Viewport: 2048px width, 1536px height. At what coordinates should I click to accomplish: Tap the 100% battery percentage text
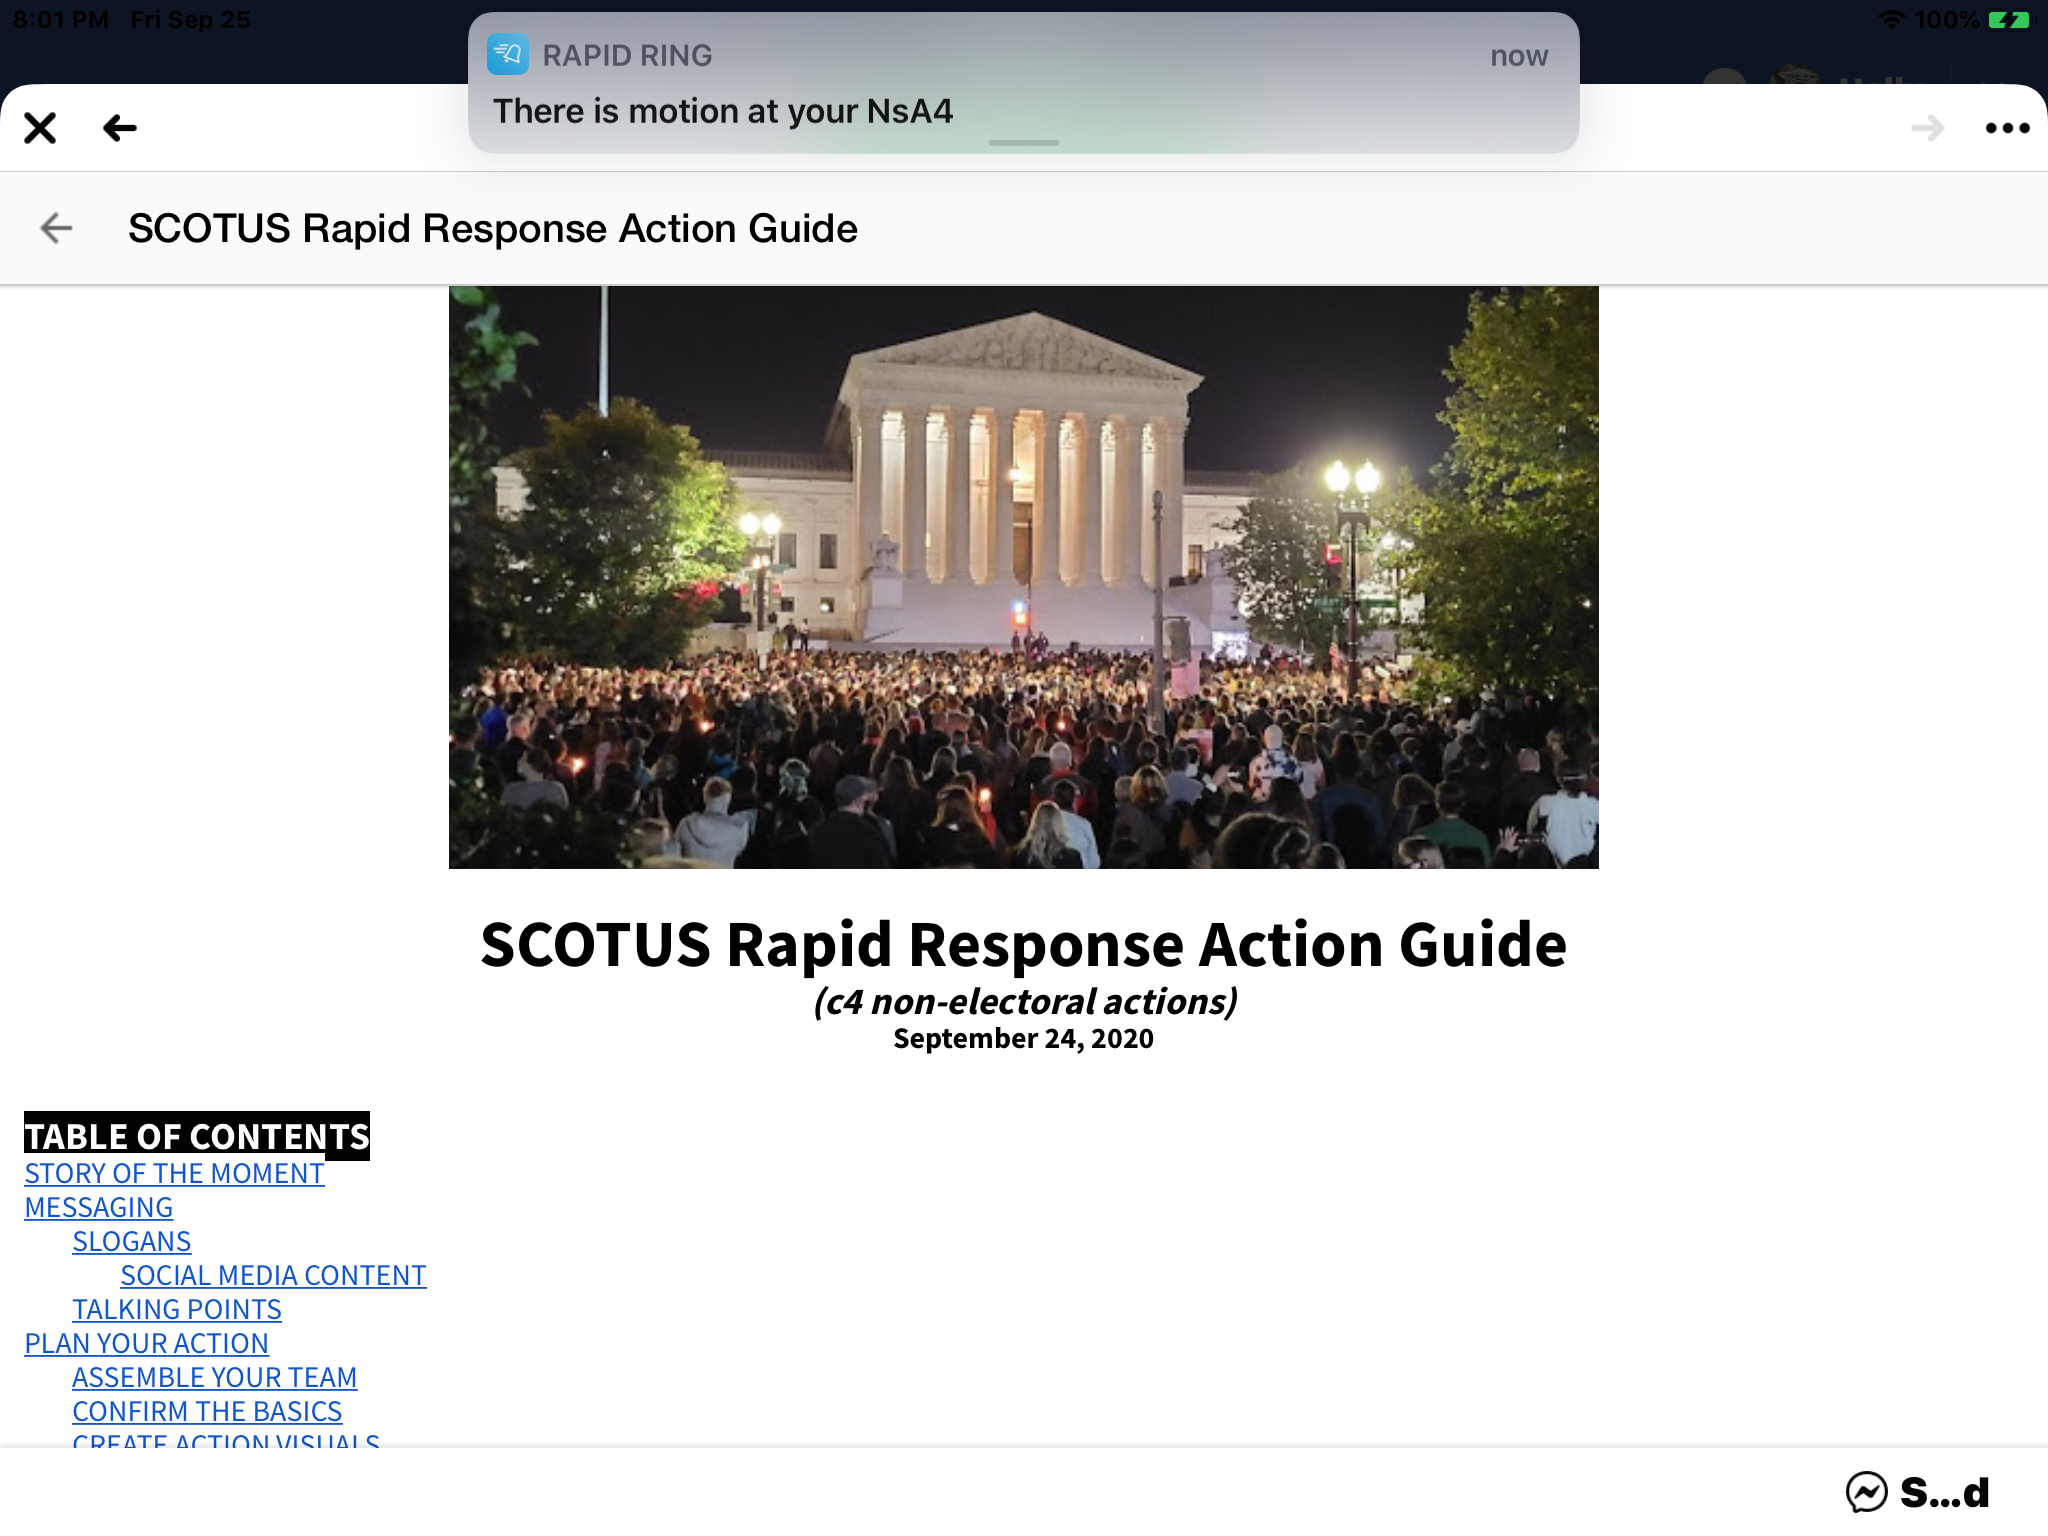click(1946, 19)
